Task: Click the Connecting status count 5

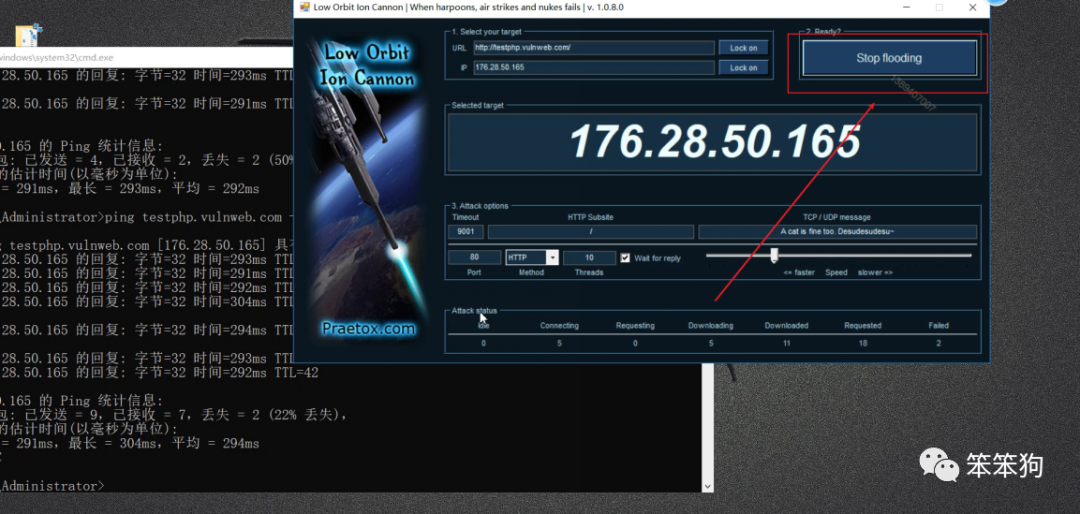Action: pos(559,343)
